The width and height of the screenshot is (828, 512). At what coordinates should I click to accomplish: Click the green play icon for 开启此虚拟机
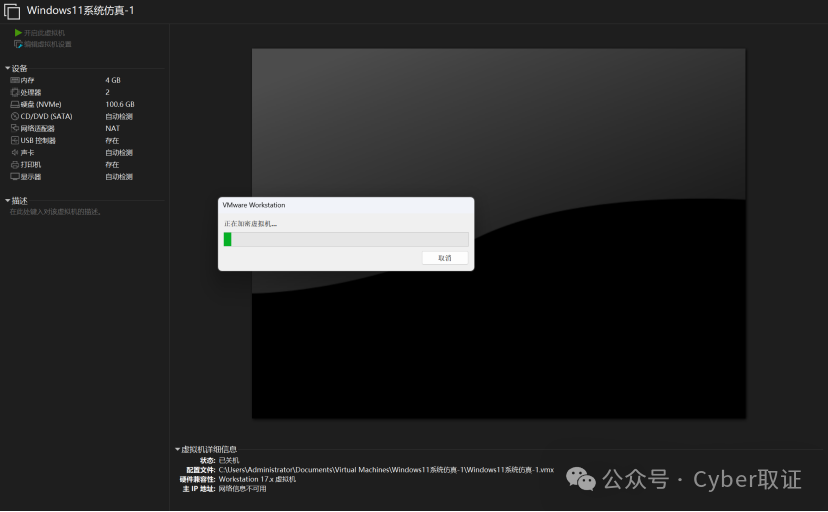[x=18, y=33]
